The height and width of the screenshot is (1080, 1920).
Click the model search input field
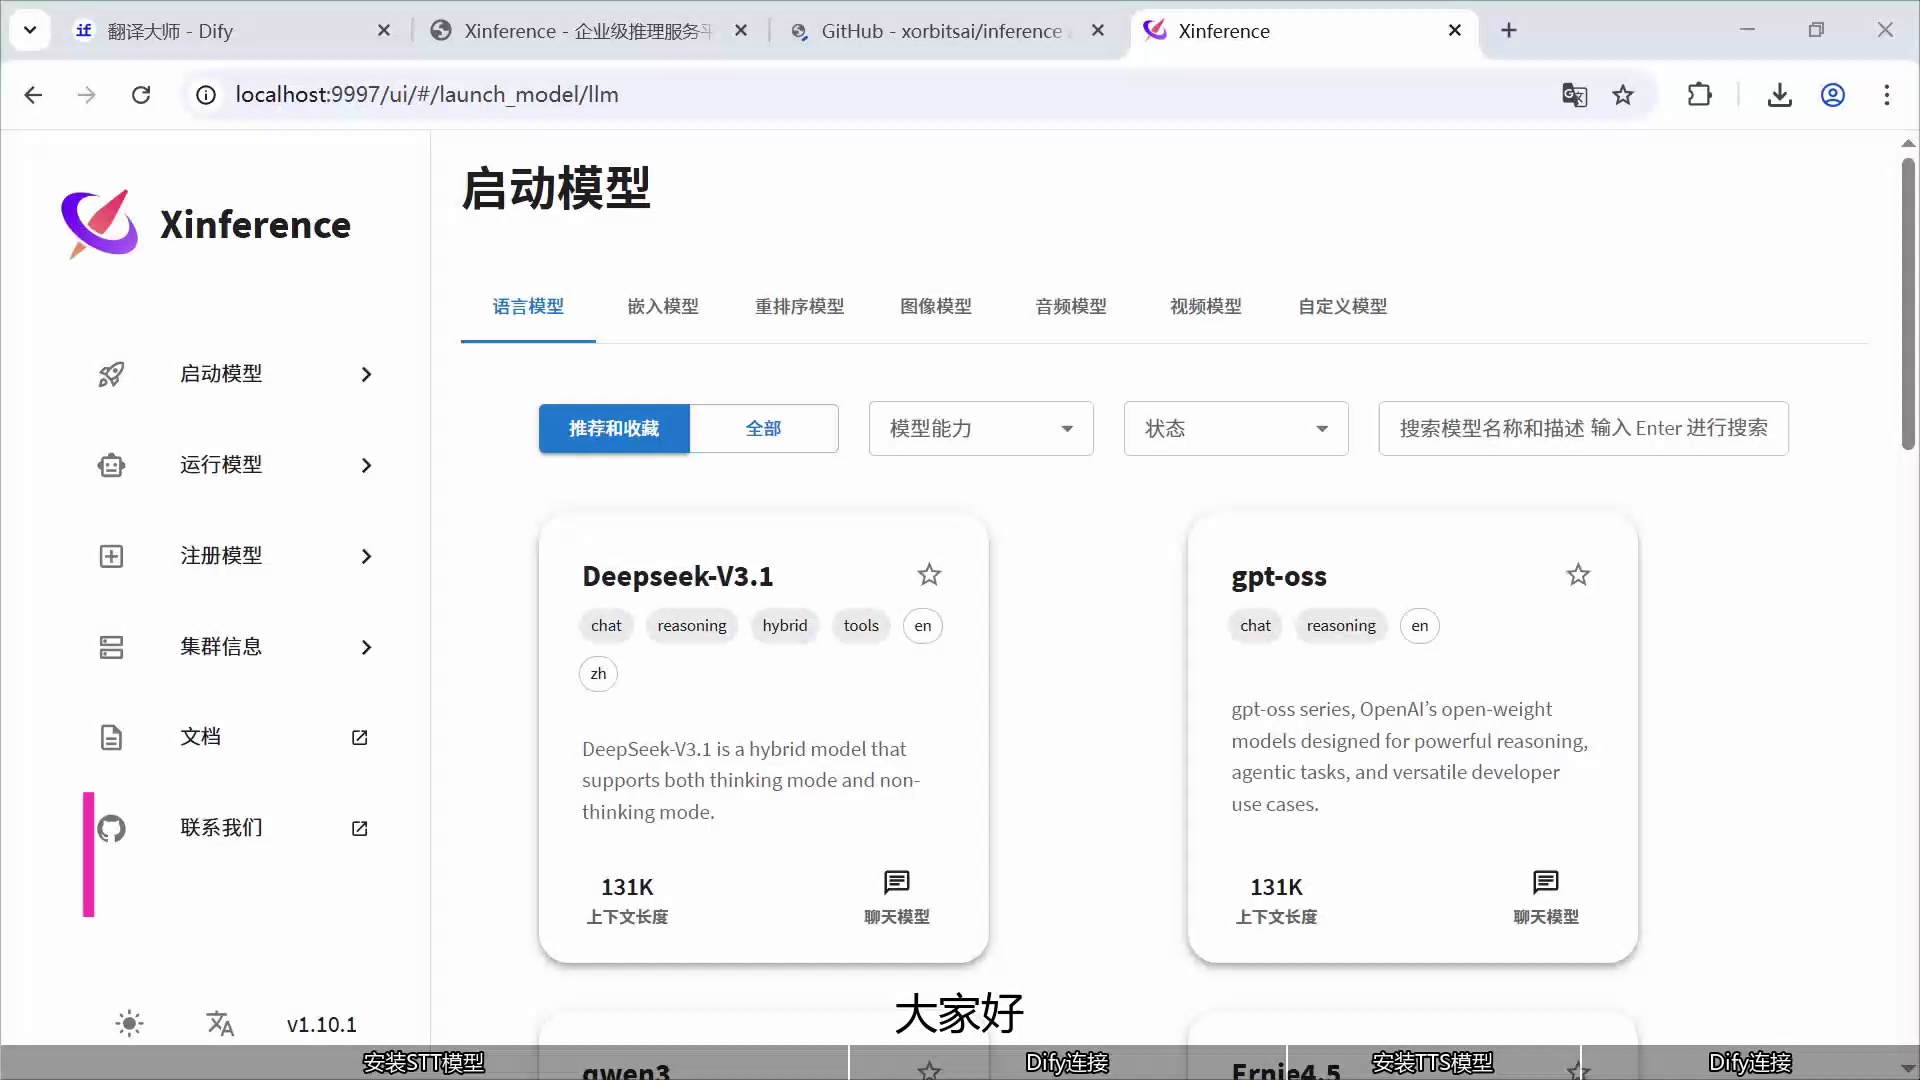point(1583,428)
